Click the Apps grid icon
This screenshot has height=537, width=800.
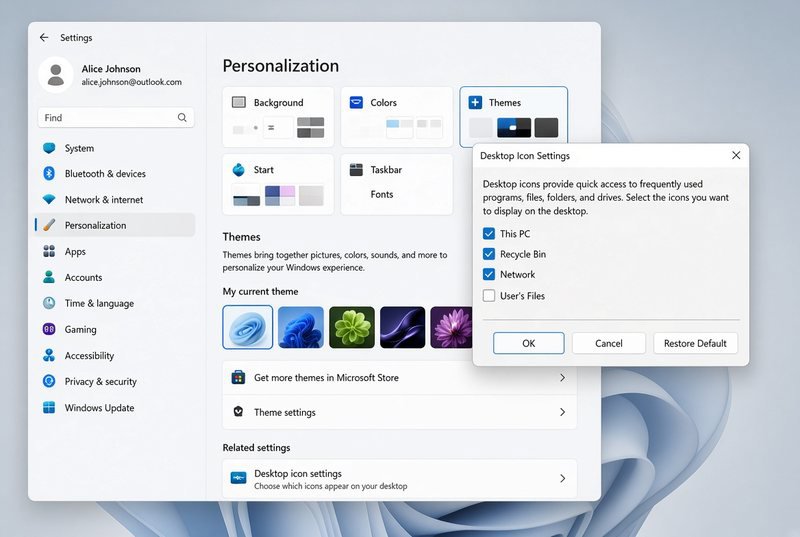pos(49,251)
